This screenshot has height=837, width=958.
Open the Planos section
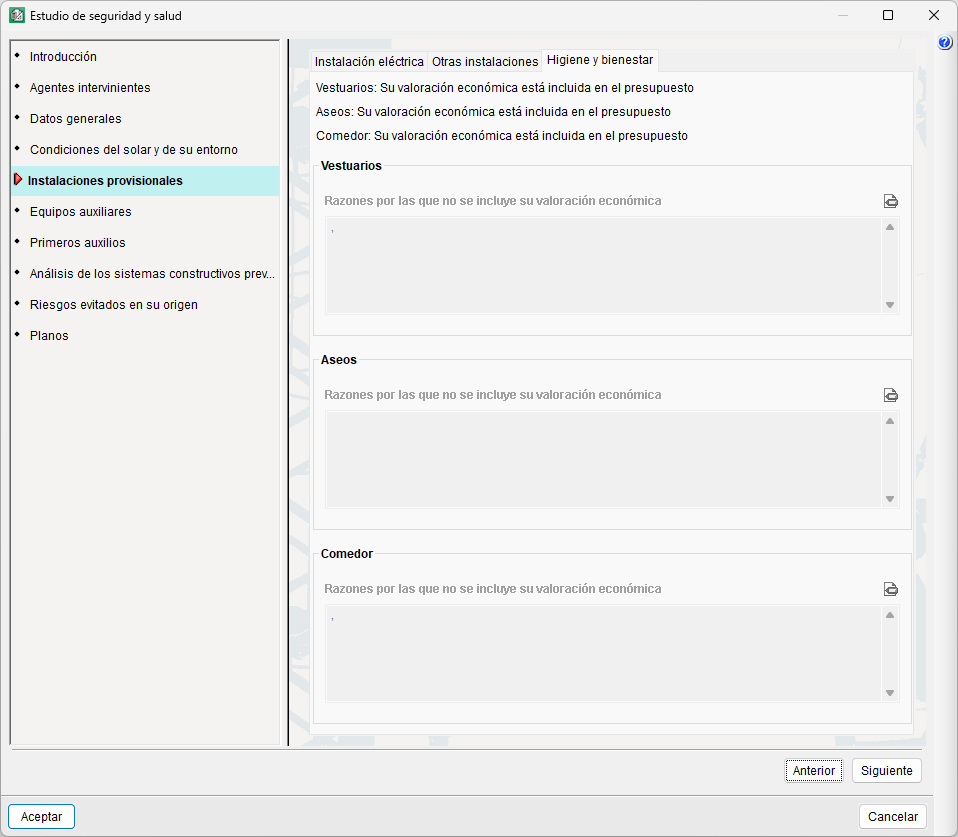click(49, 336)
